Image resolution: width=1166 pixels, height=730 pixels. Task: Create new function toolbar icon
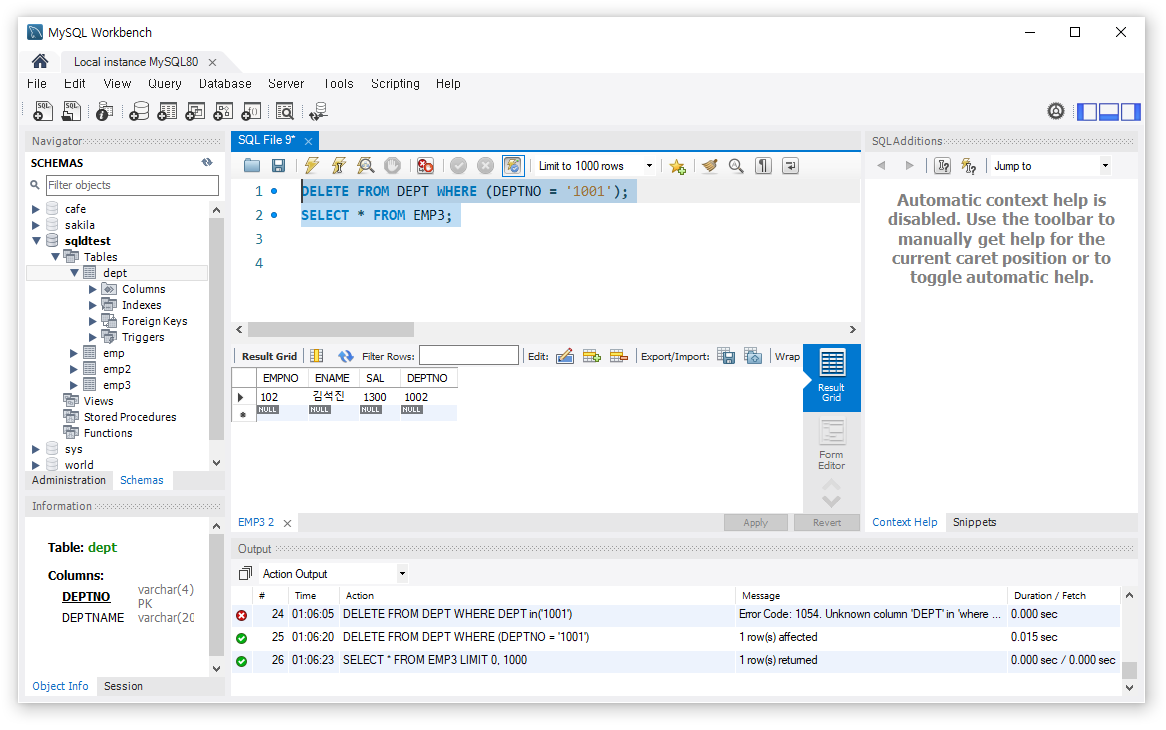pos(251,112)
